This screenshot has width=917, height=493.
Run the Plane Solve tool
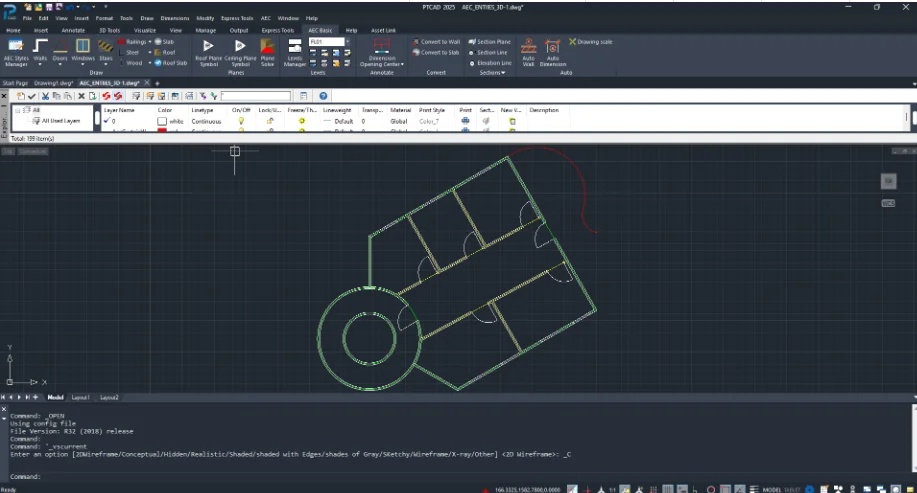pos(267,53)
